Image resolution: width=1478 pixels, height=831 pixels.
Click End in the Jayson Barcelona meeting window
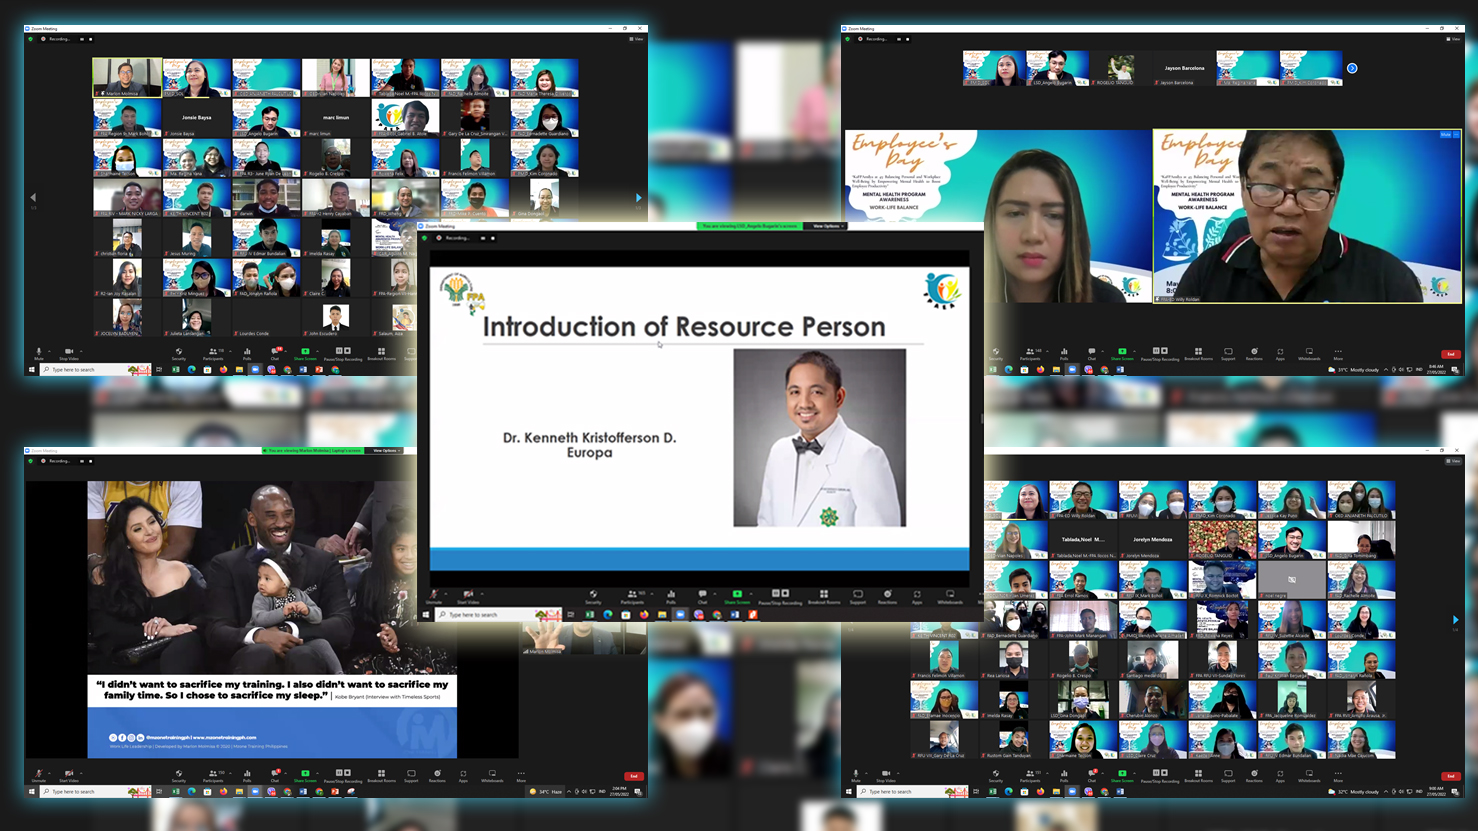[x=1450, y=354]
